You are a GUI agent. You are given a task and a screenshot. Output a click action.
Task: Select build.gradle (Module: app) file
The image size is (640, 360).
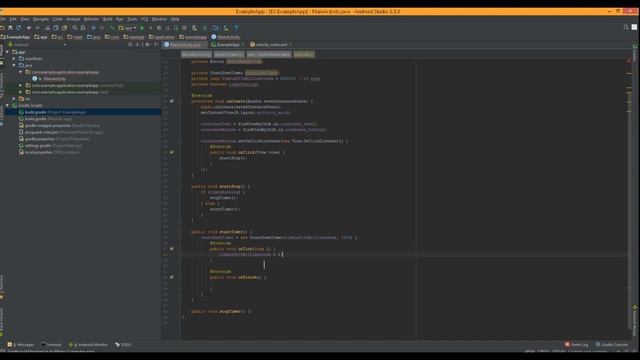click(x=48, y=119)
